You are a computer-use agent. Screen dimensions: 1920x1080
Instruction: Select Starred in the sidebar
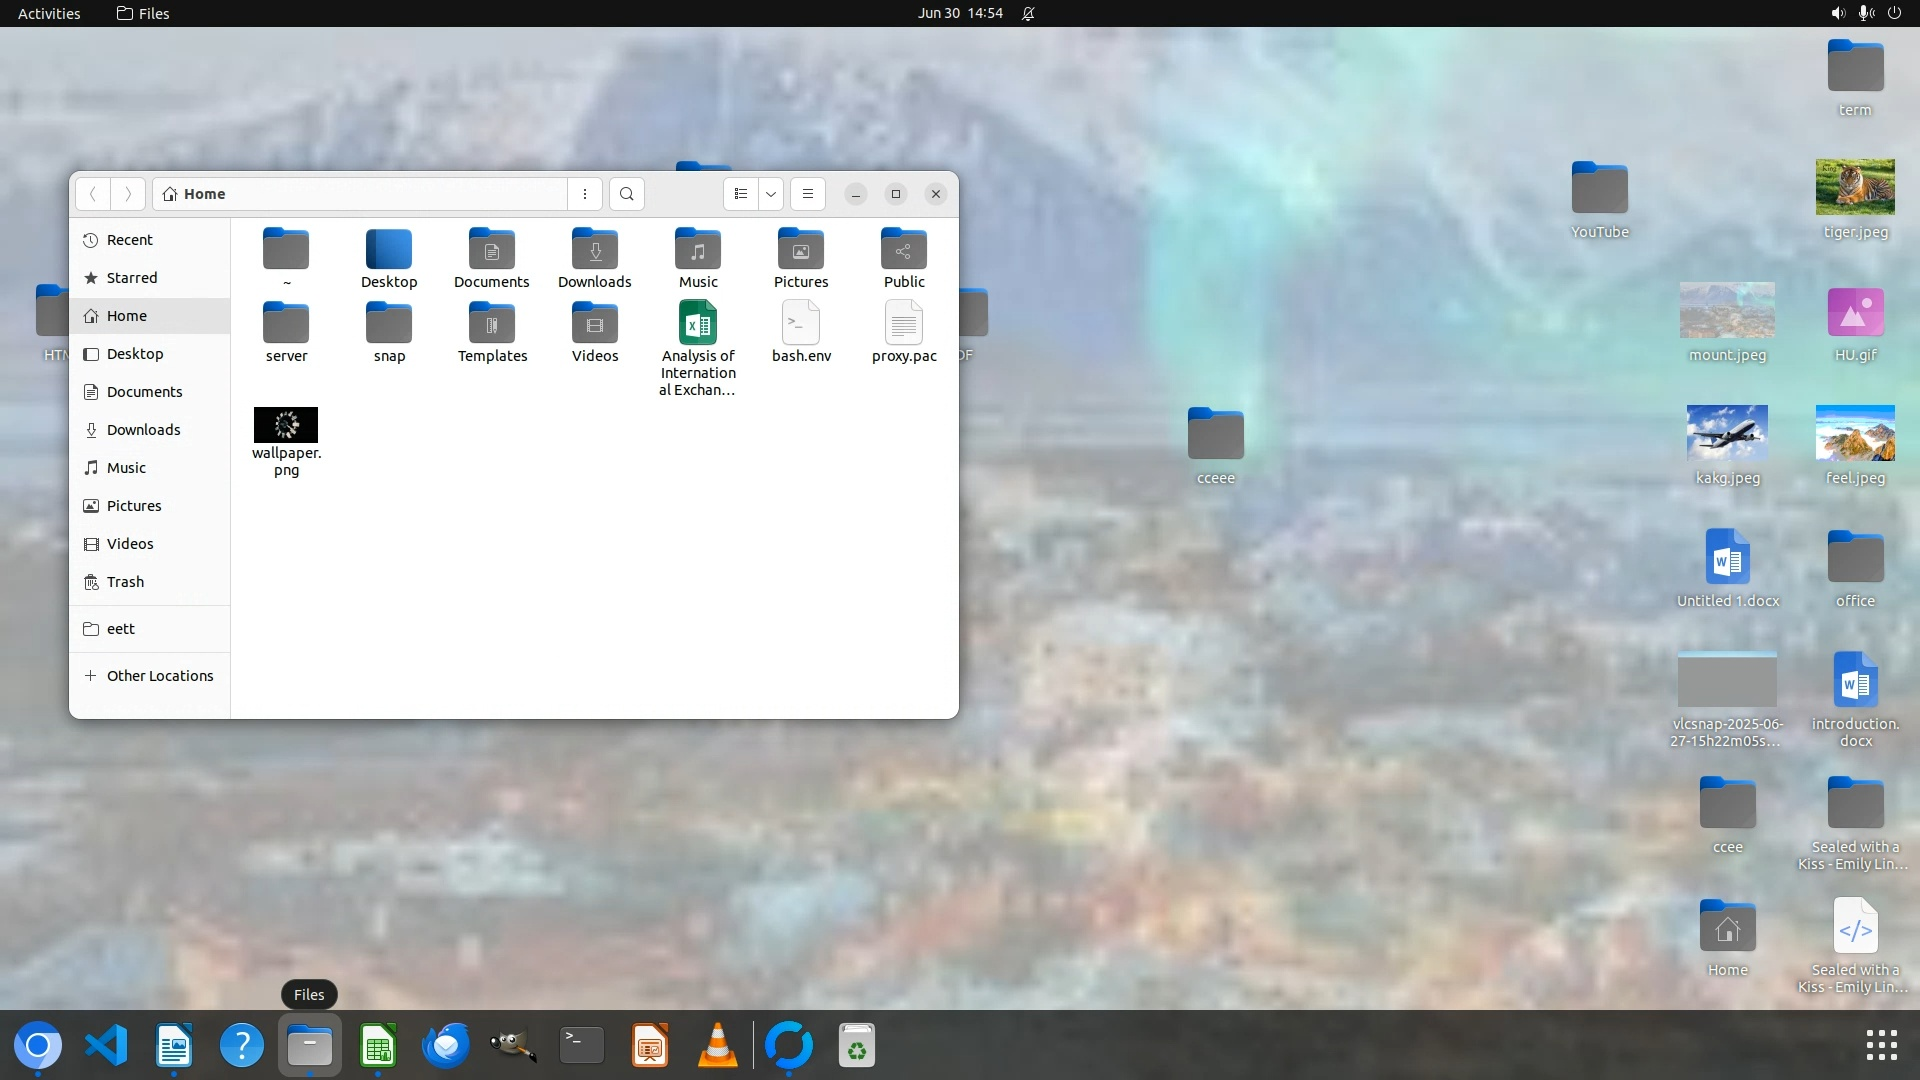[132, 278]
